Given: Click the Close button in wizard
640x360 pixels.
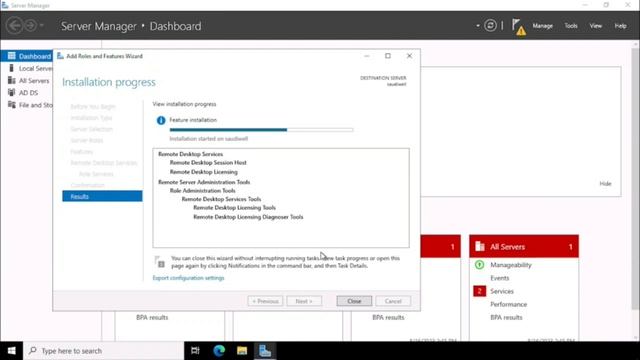Looking at the screenshot, I should pos(354,301).
